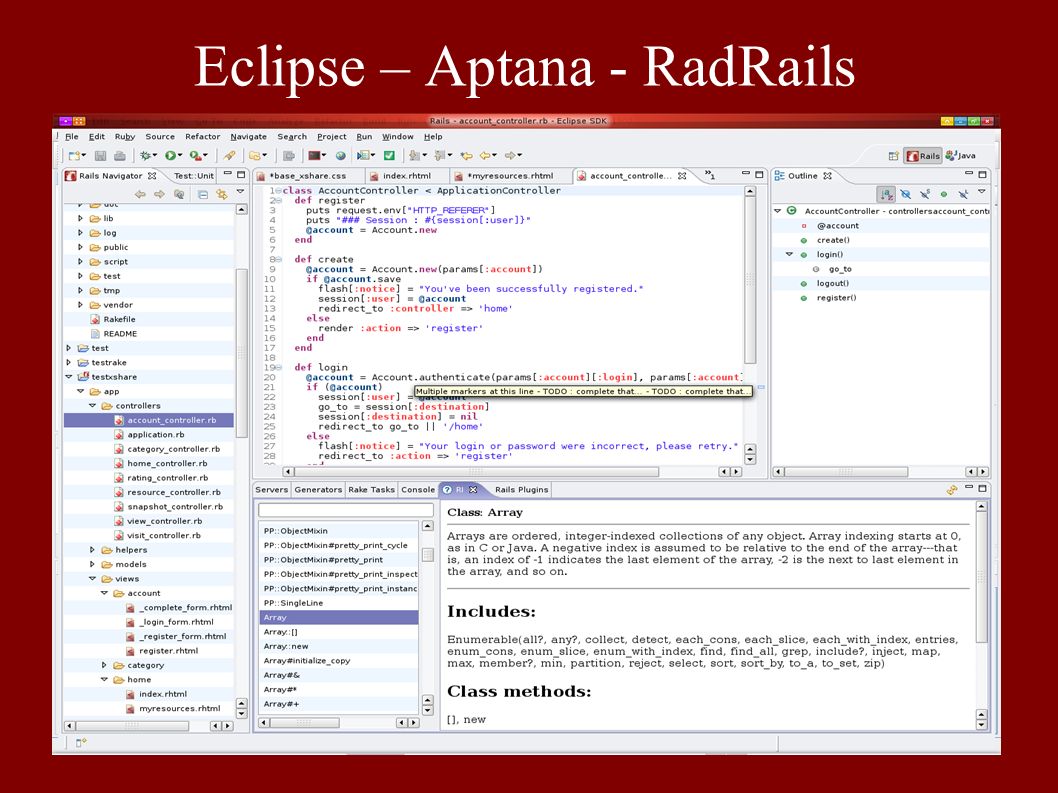Open the Rake Tasks tab
1058x793 pixels.
click(x=371, y=489)
